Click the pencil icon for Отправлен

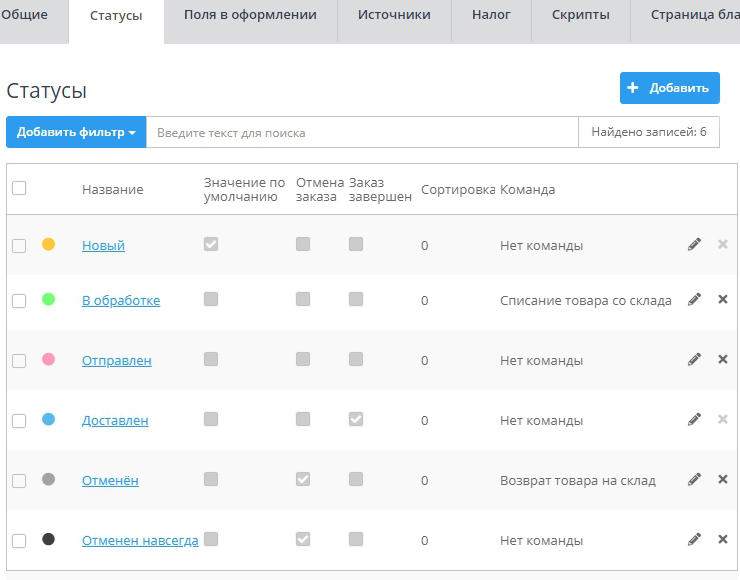click(694, 359)
